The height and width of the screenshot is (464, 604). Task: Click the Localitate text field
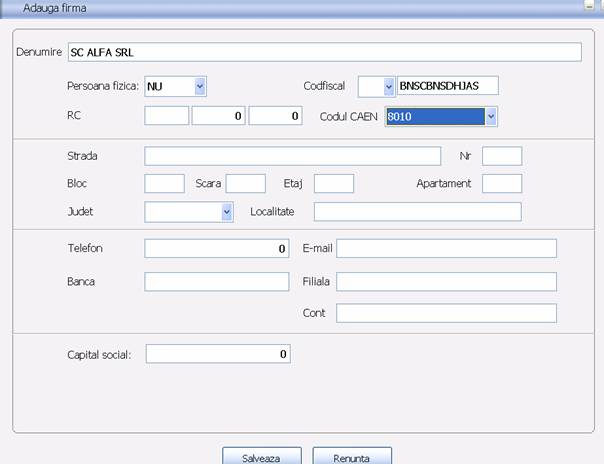417,212
